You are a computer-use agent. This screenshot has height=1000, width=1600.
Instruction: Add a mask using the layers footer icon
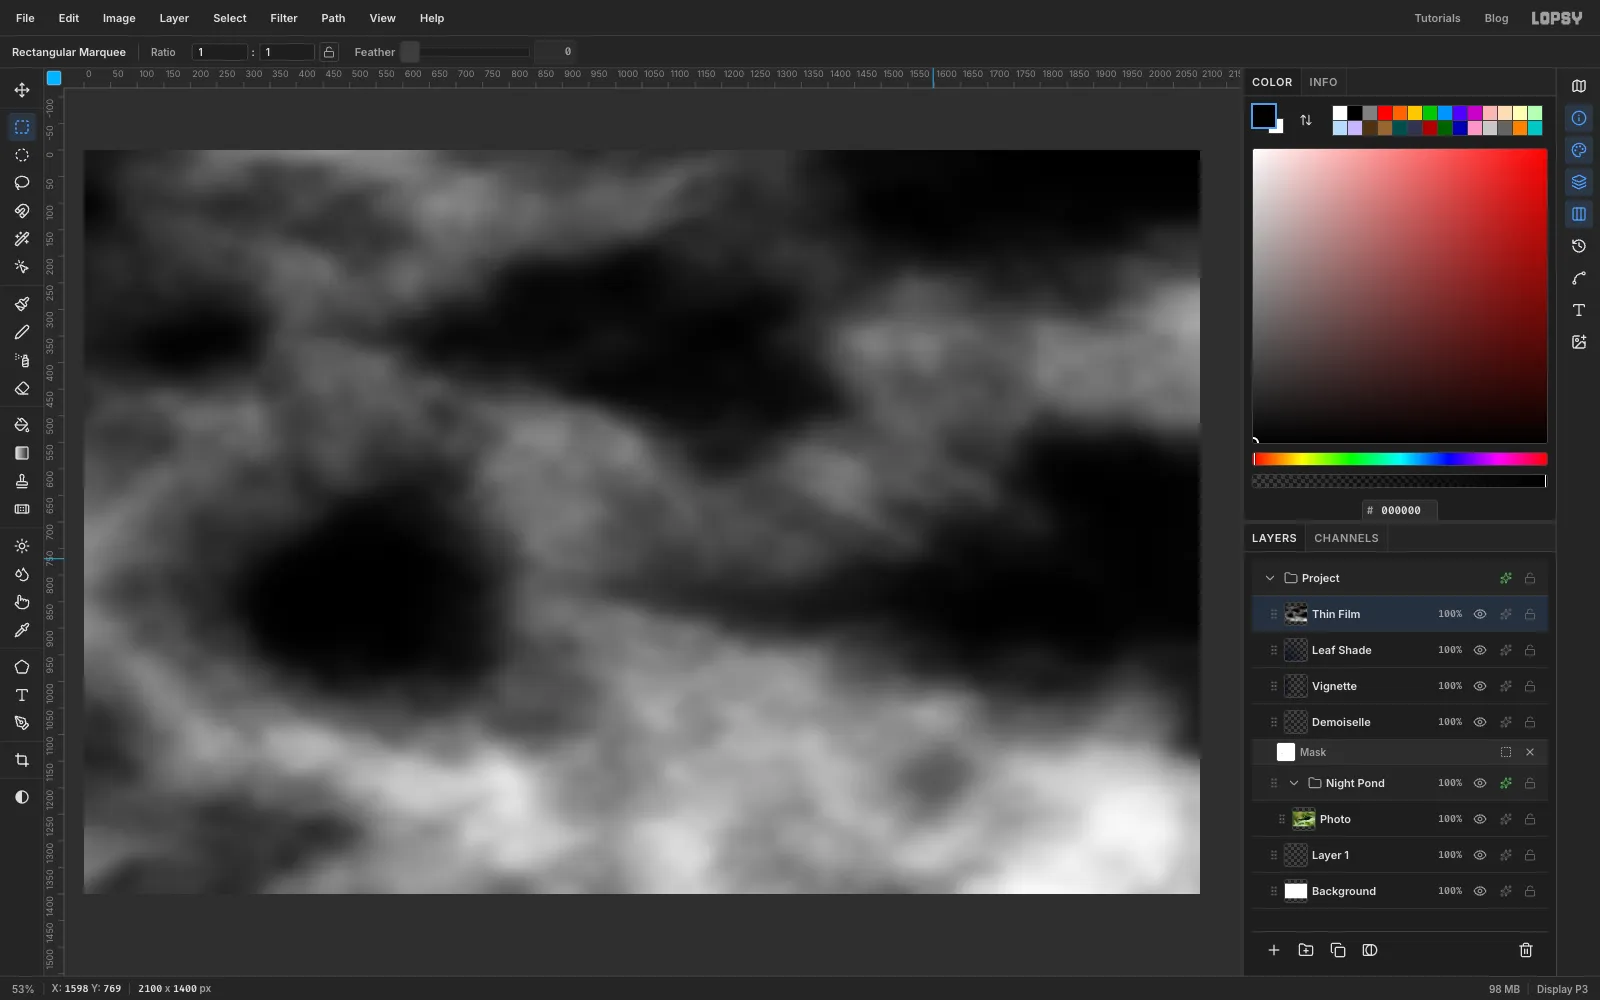pyautogui.click(x=1370, y=950)
